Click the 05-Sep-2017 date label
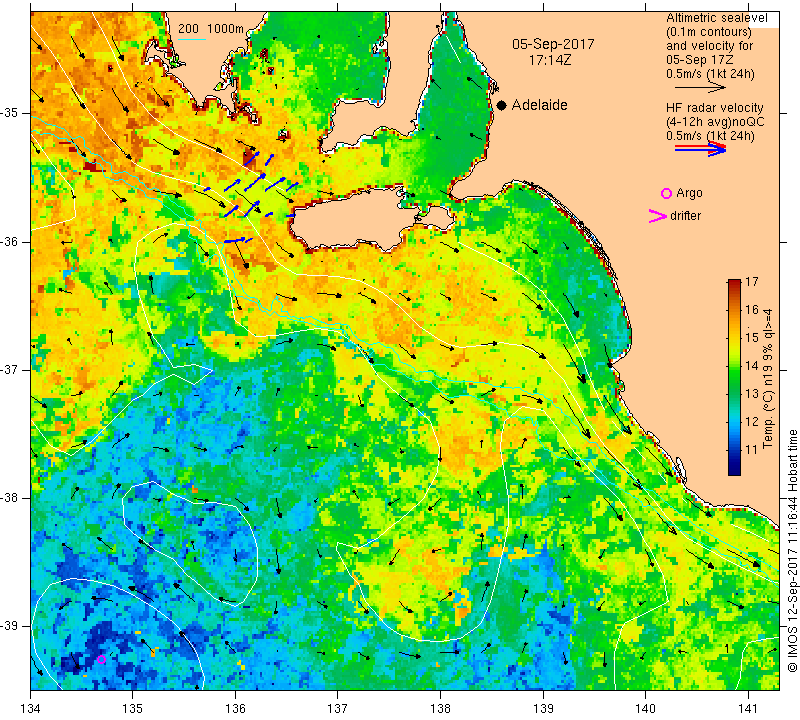The image size is (800, 720). (553, 44)
